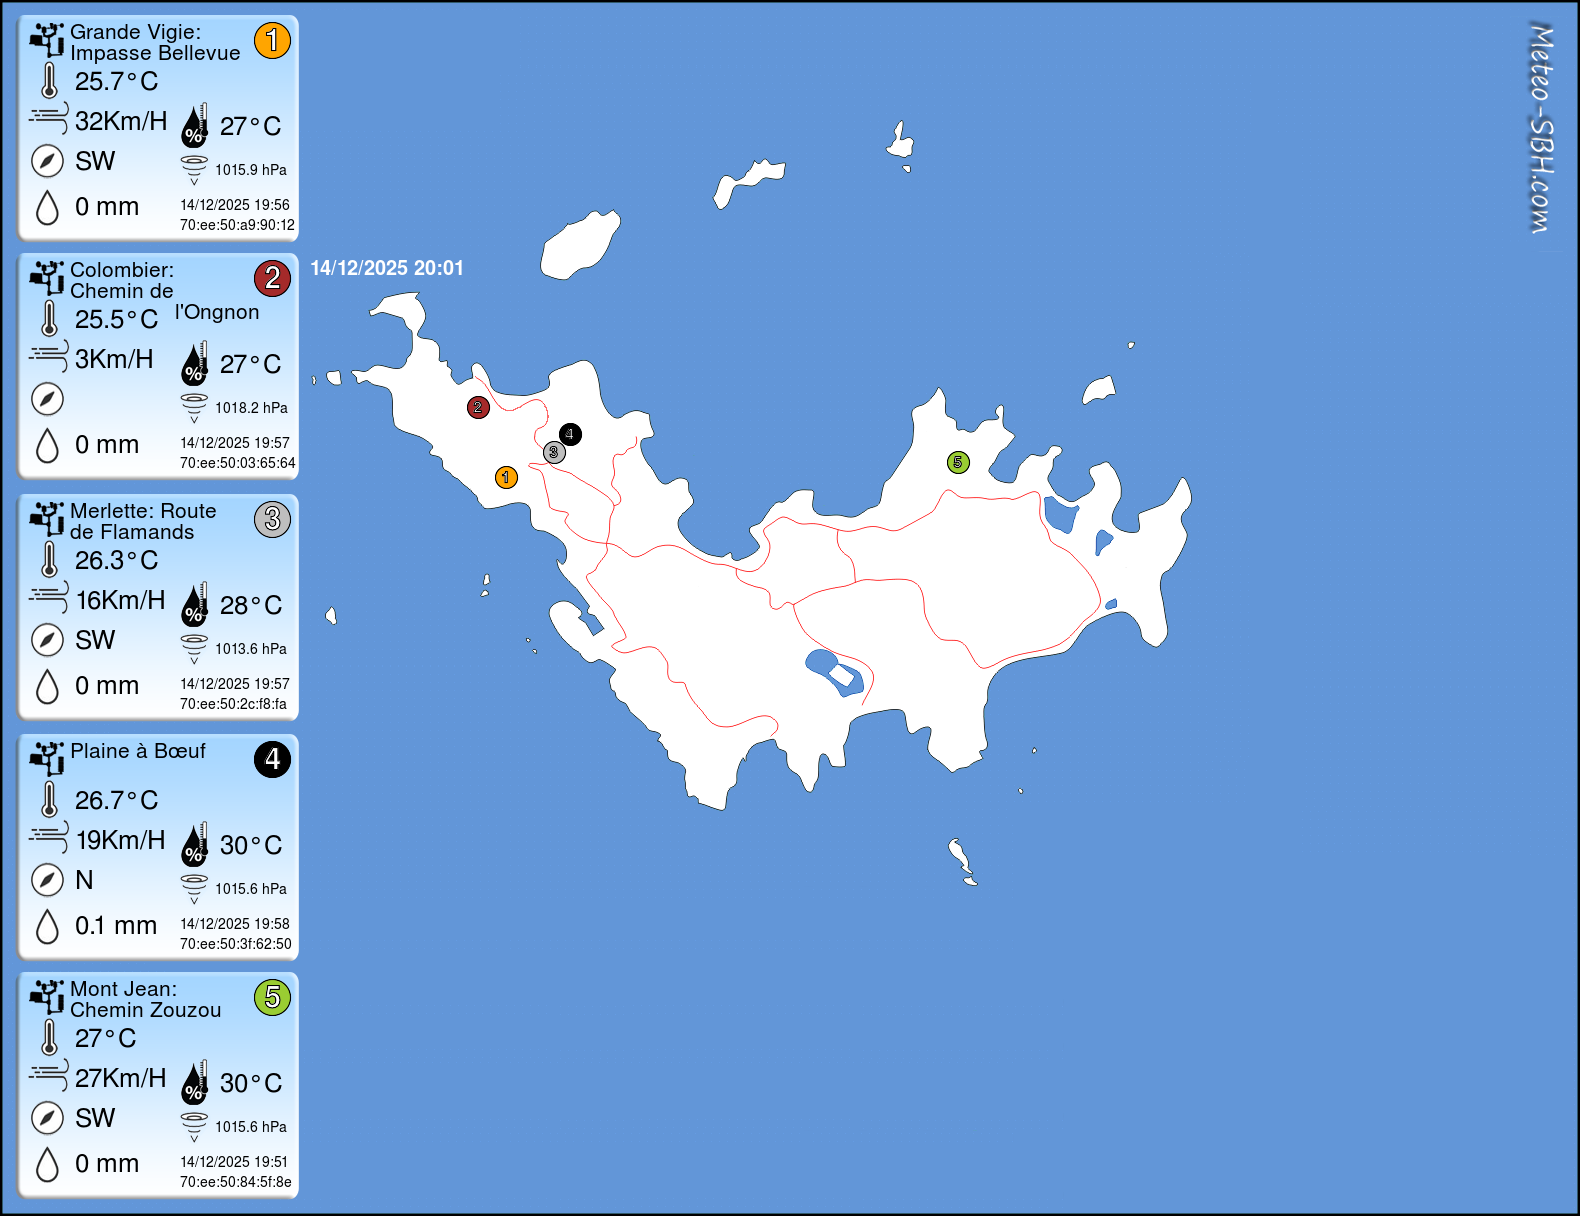Screen dimensions: 1580x1216
Task: Click weather station icon in Mont Jean card
Action: pyautogui.click(x=47, y=997)
